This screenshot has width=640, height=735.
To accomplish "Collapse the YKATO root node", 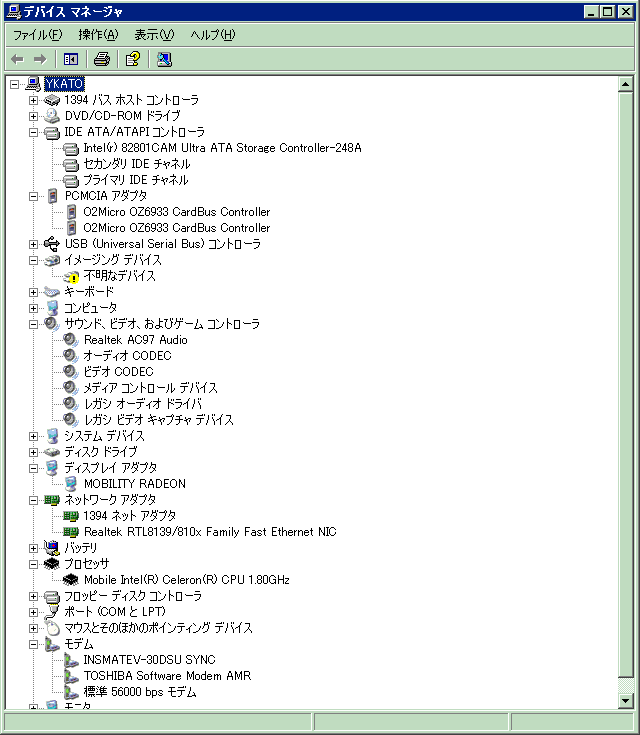I will pos(15,84).
